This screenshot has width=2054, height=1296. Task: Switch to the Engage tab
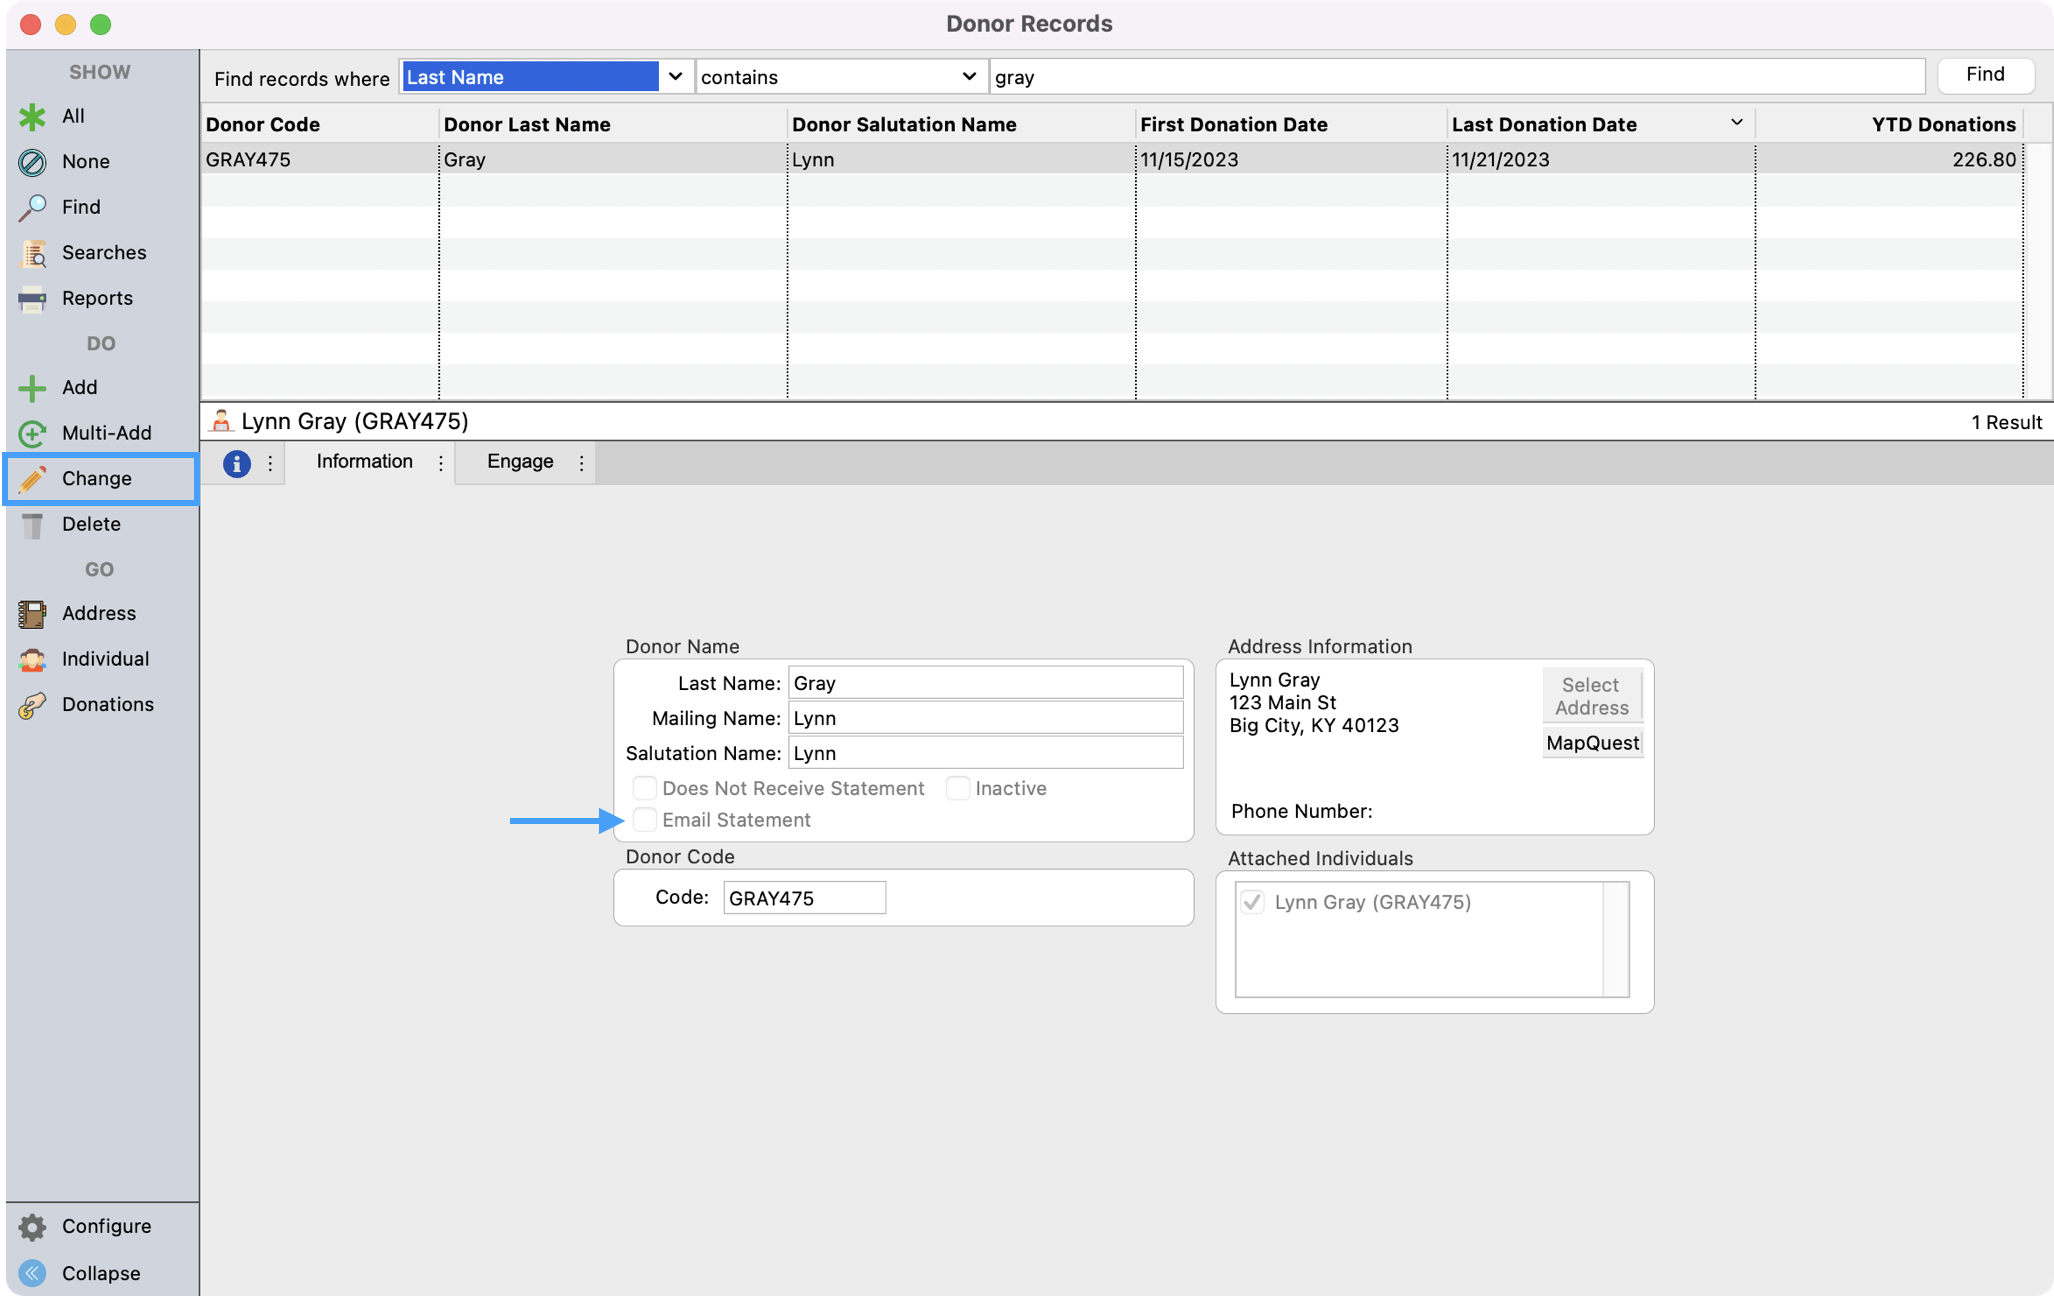point(520,462)
